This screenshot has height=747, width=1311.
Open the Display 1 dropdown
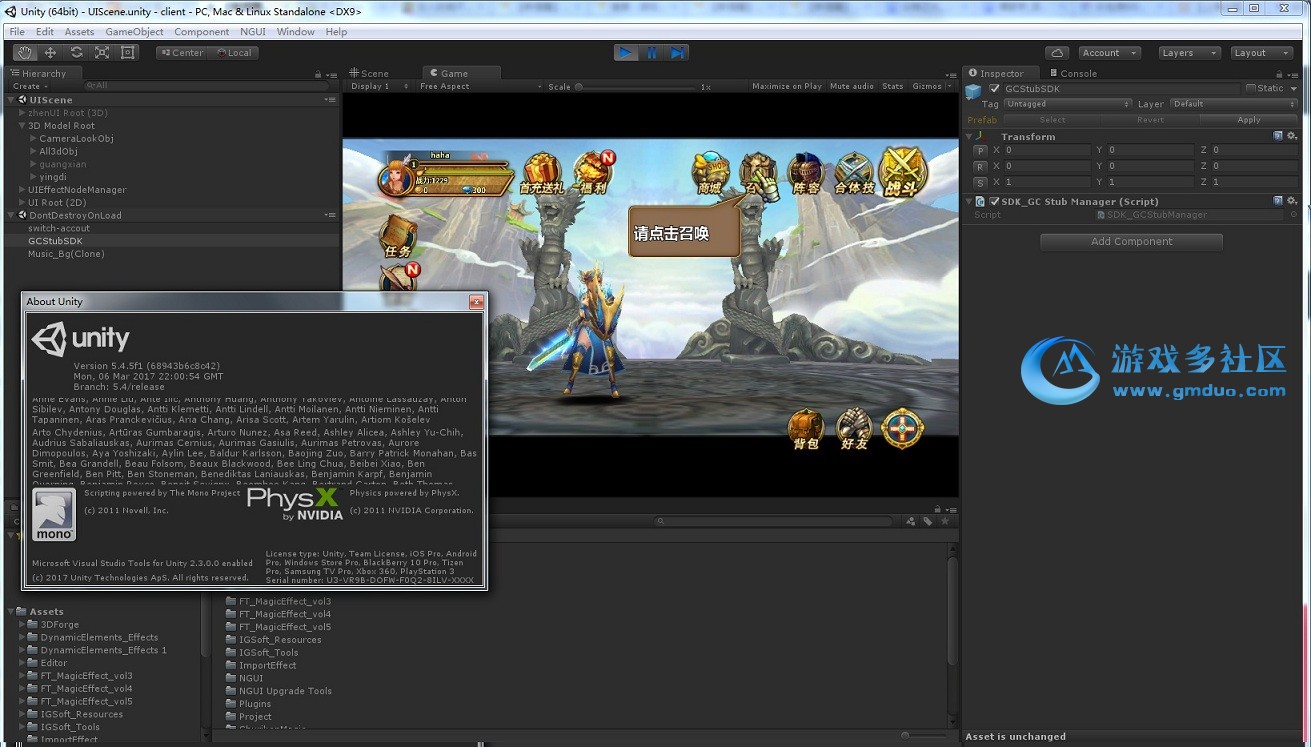coord(381,87)
